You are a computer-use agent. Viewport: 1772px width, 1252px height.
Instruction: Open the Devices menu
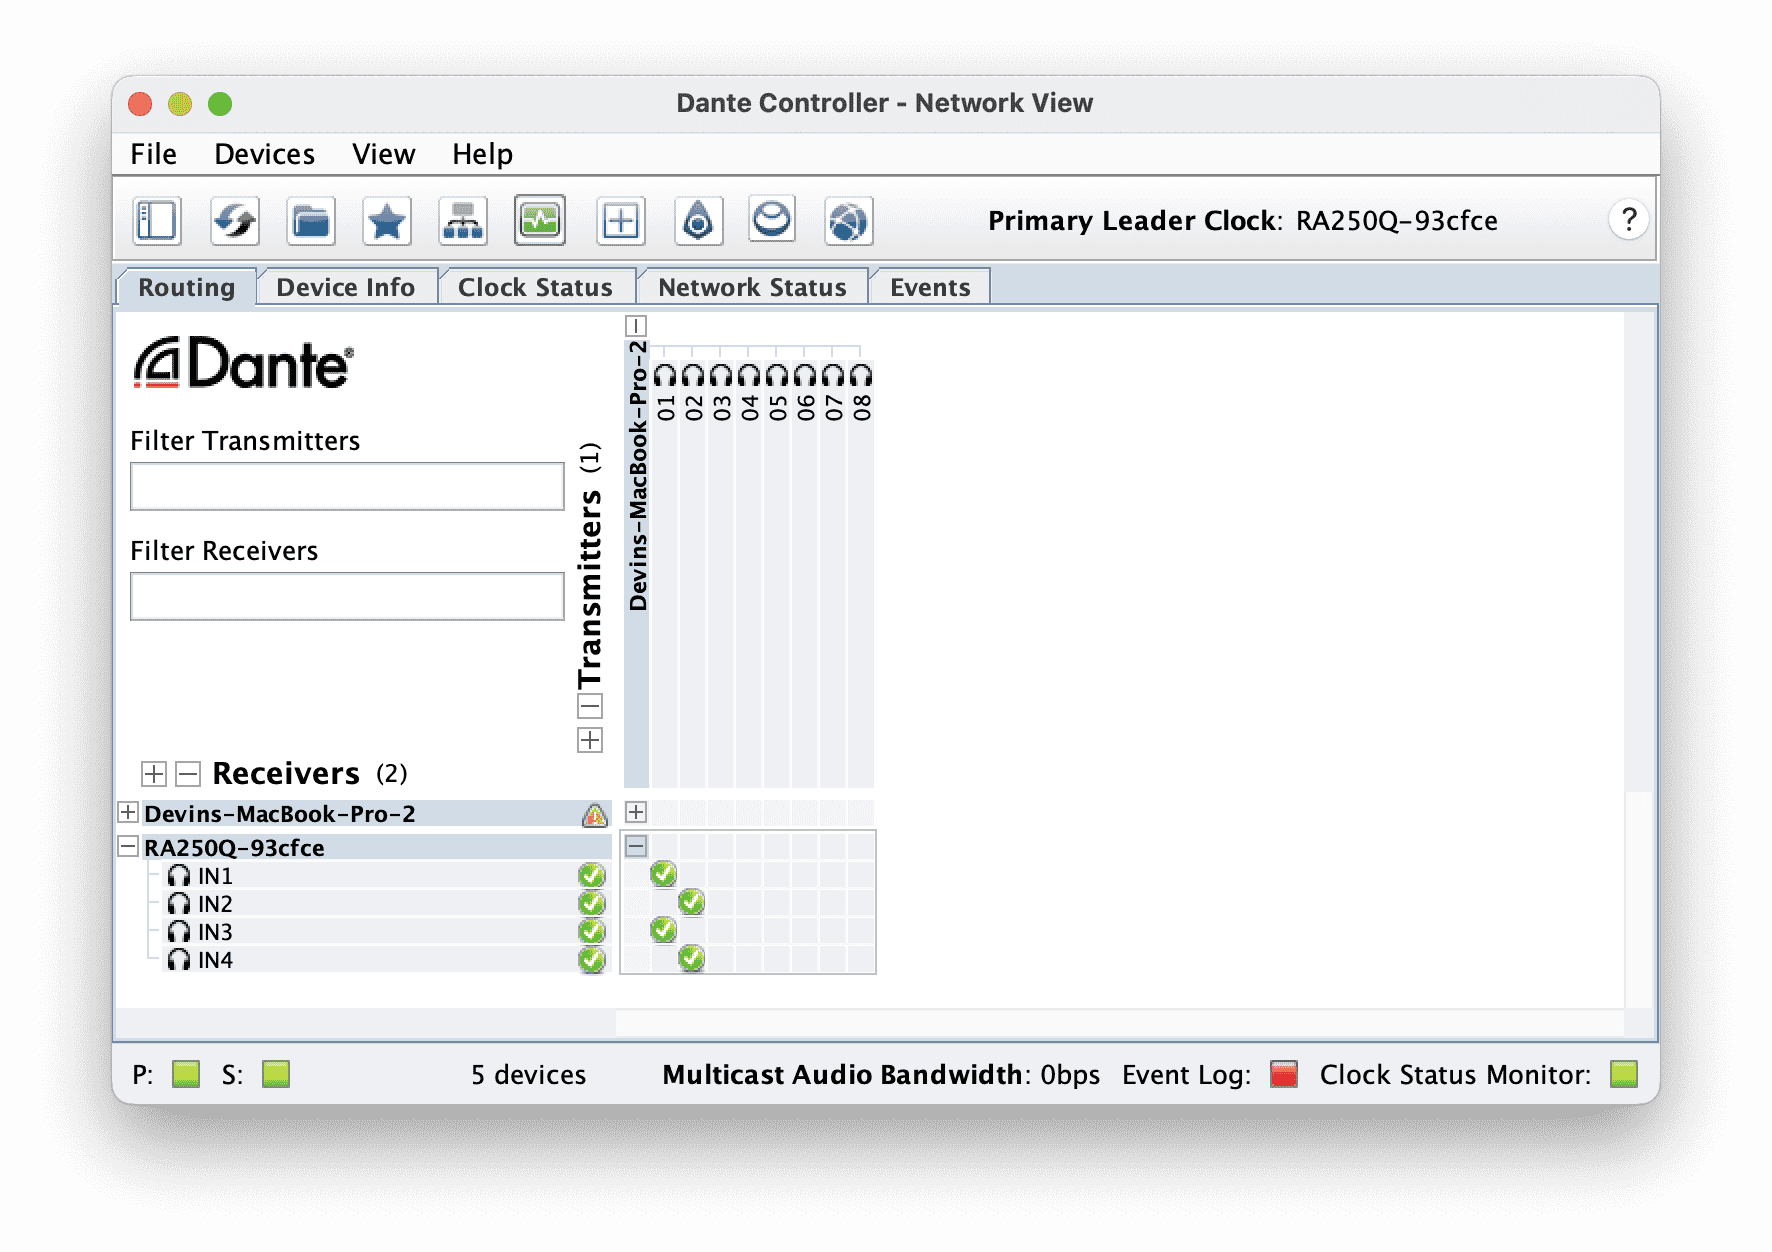[264, 154]
